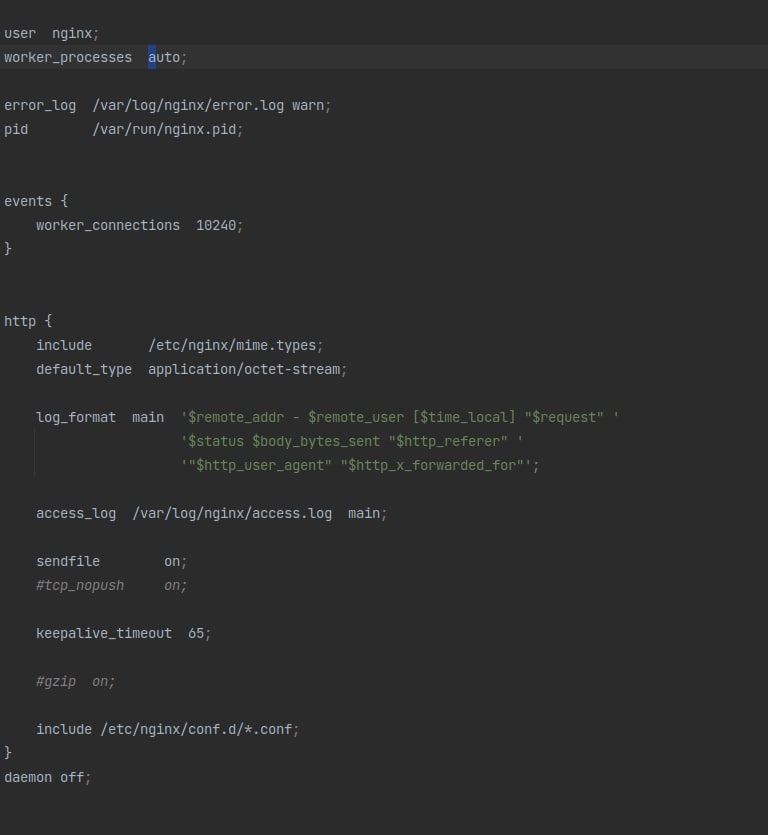This screenshot has width=768, height=835.
Task: Click the value 65
Action: [x=196, y=634]
